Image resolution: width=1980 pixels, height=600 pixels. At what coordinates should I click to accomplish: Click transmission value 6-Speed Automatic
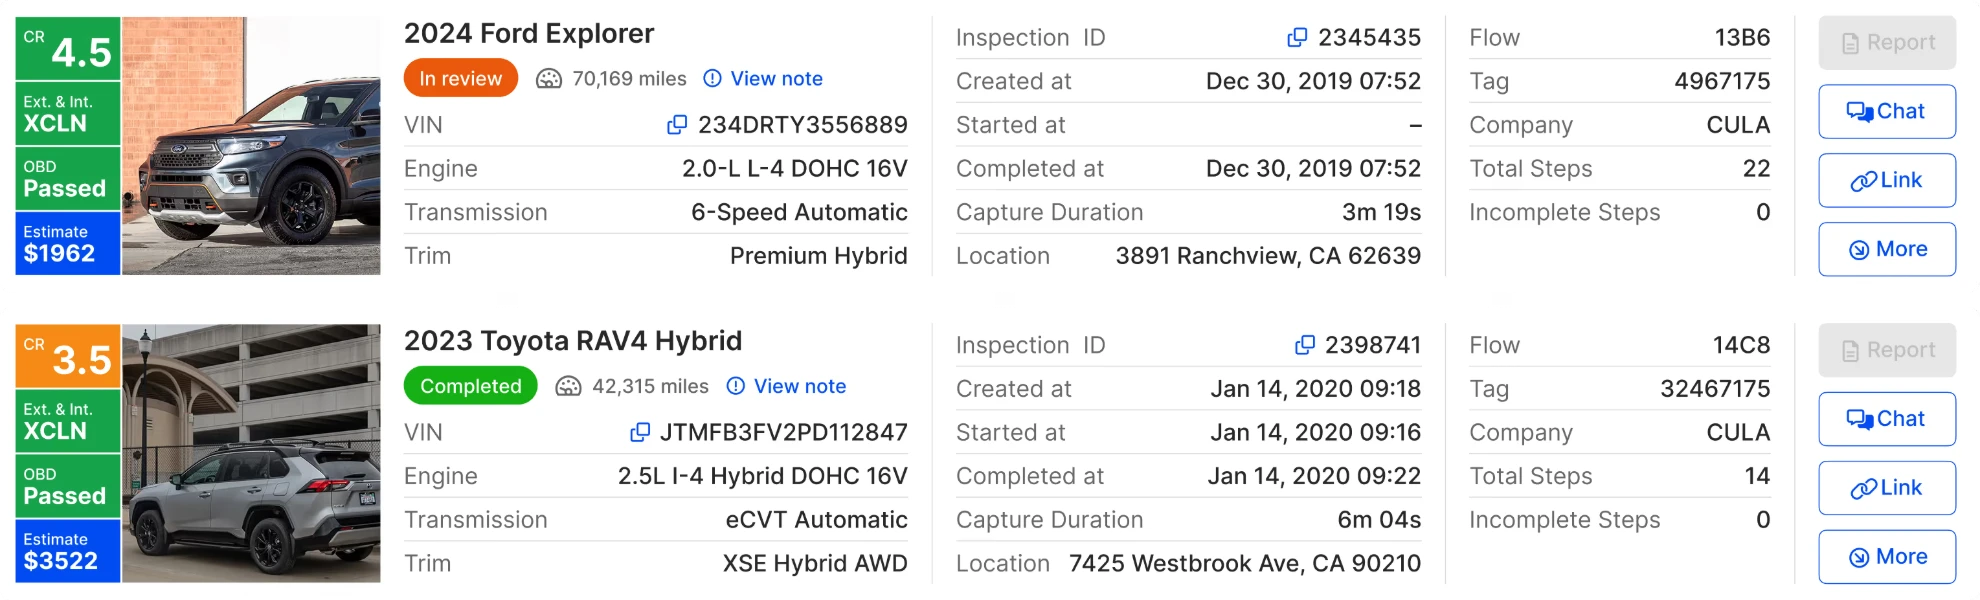coord(799,212)
